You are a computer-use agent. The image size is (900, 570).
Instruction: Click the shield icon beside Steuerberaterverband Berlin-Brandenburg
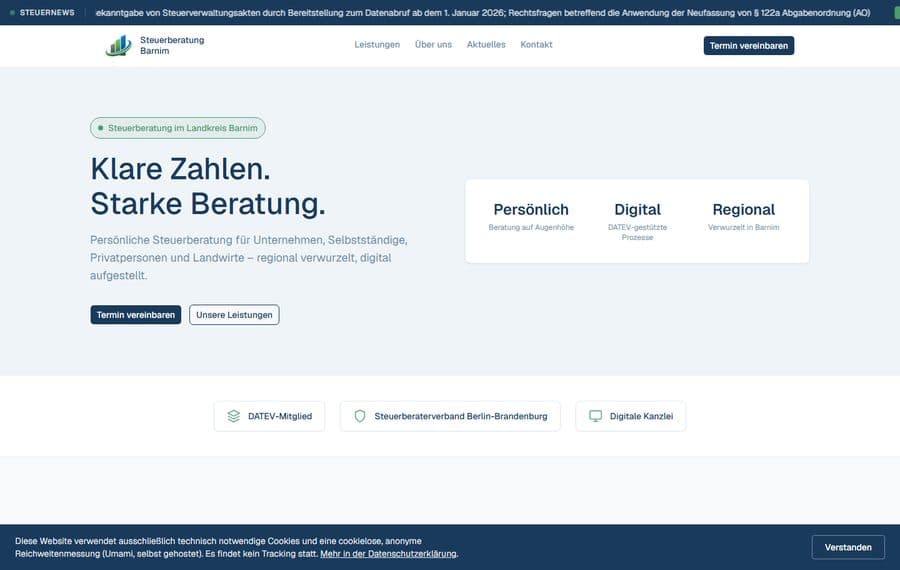(x=360, y=416)
